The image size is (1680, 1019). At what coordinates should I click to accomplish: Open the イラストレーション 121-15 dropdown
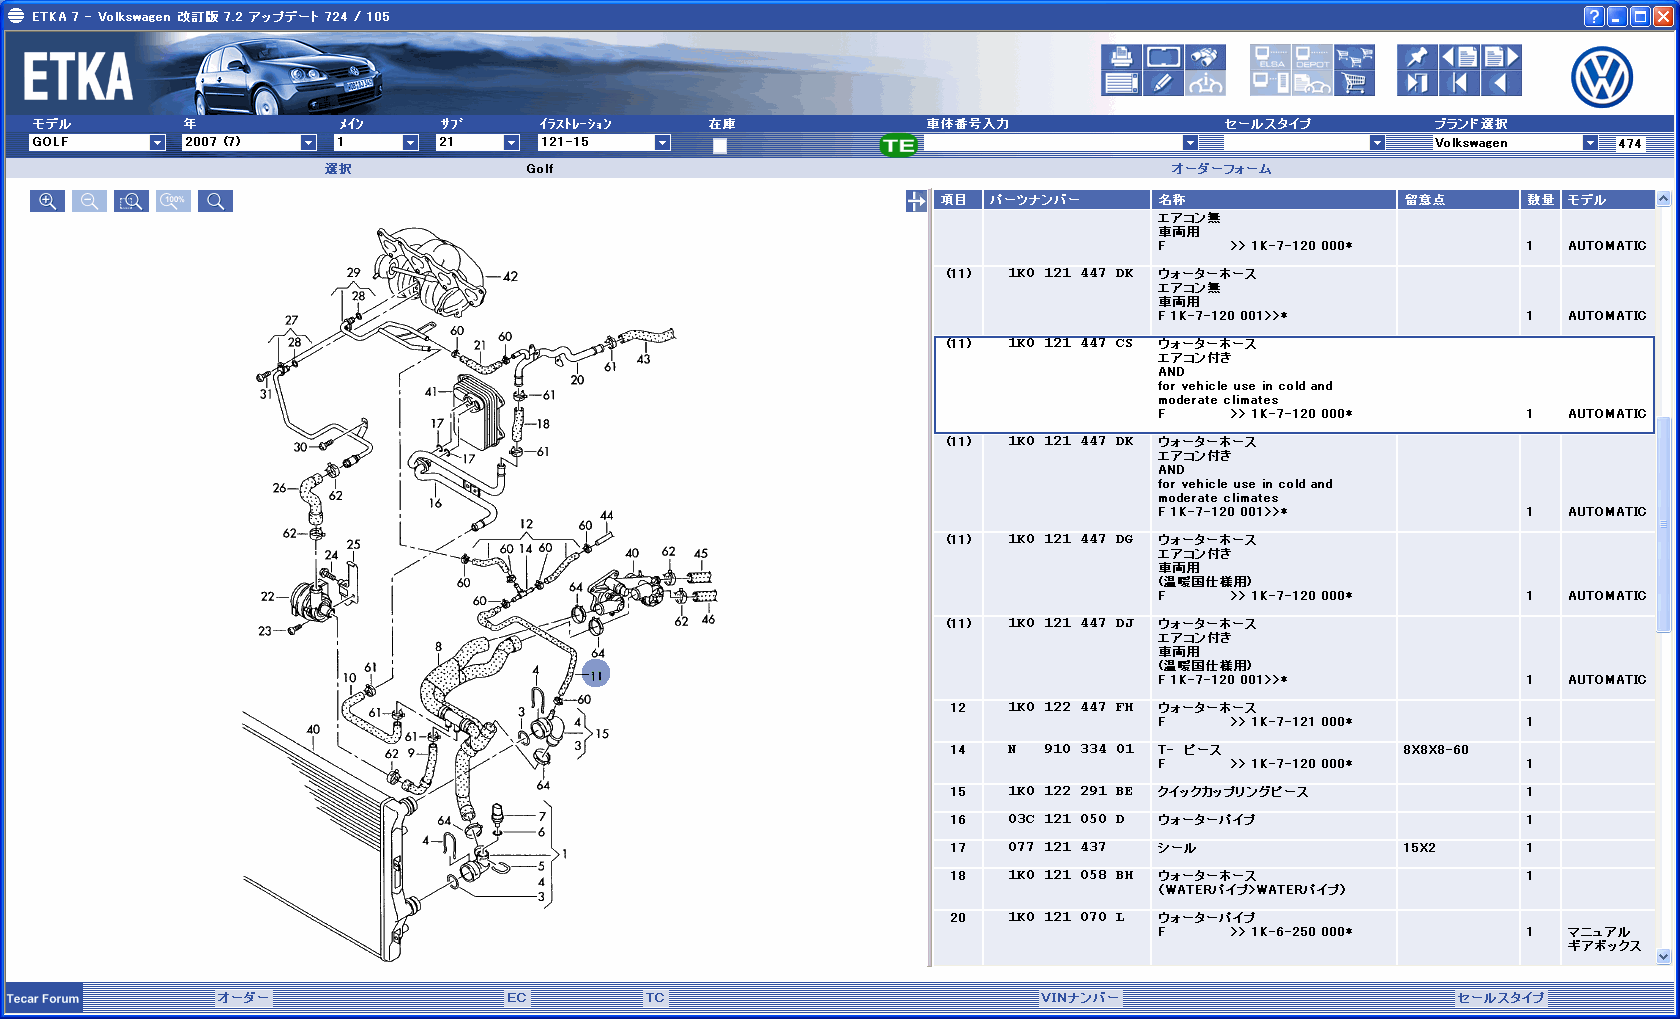pos(662,143)
